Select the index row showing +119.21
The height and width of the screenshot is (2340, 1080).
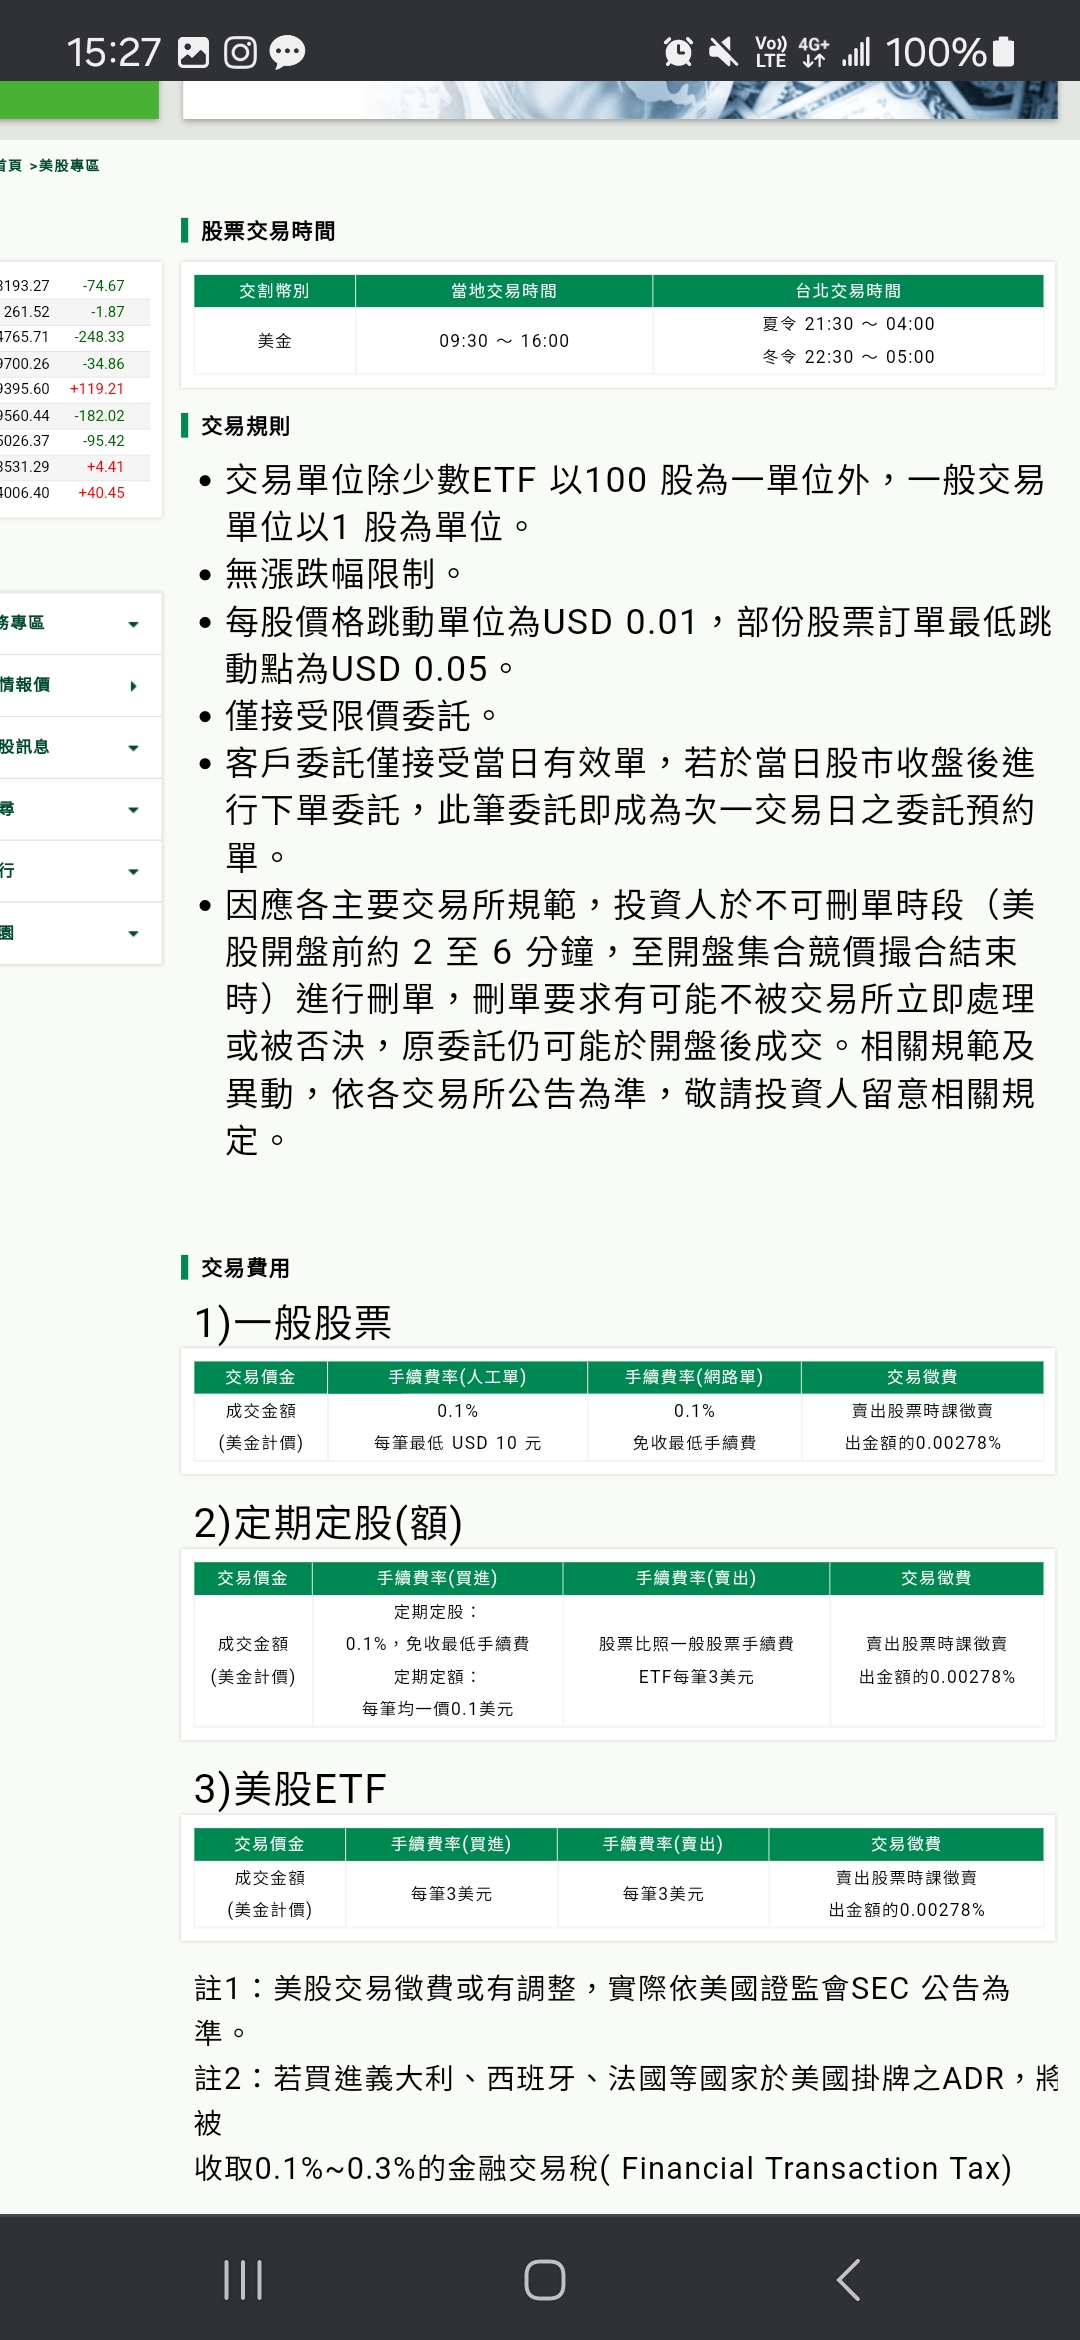(x=75, y=389)
